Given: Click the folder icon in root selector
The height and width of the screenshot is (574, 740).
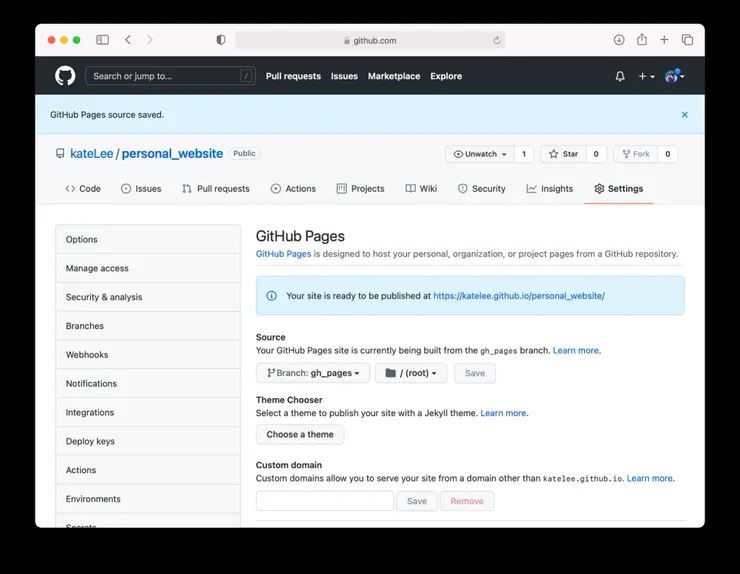Looking at the screenshot, I should 390,373.
